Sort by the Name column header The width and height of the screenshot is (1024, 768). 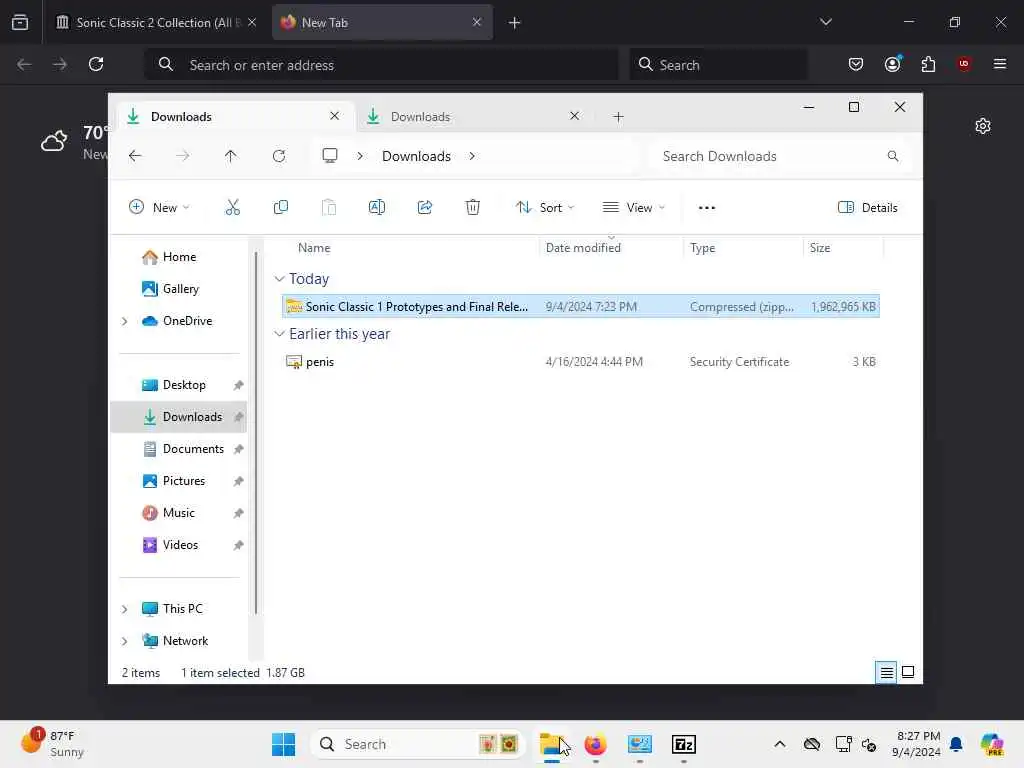click(314, 248)
